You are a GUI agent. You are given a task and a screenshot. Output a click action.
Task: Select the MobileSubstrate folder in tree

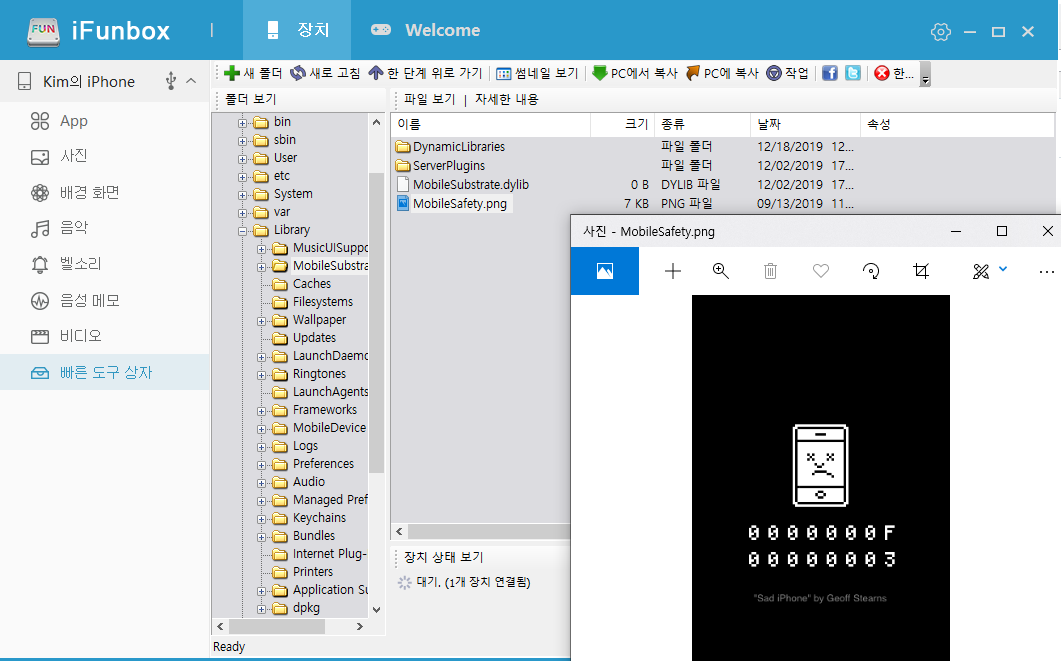[330, 266]
